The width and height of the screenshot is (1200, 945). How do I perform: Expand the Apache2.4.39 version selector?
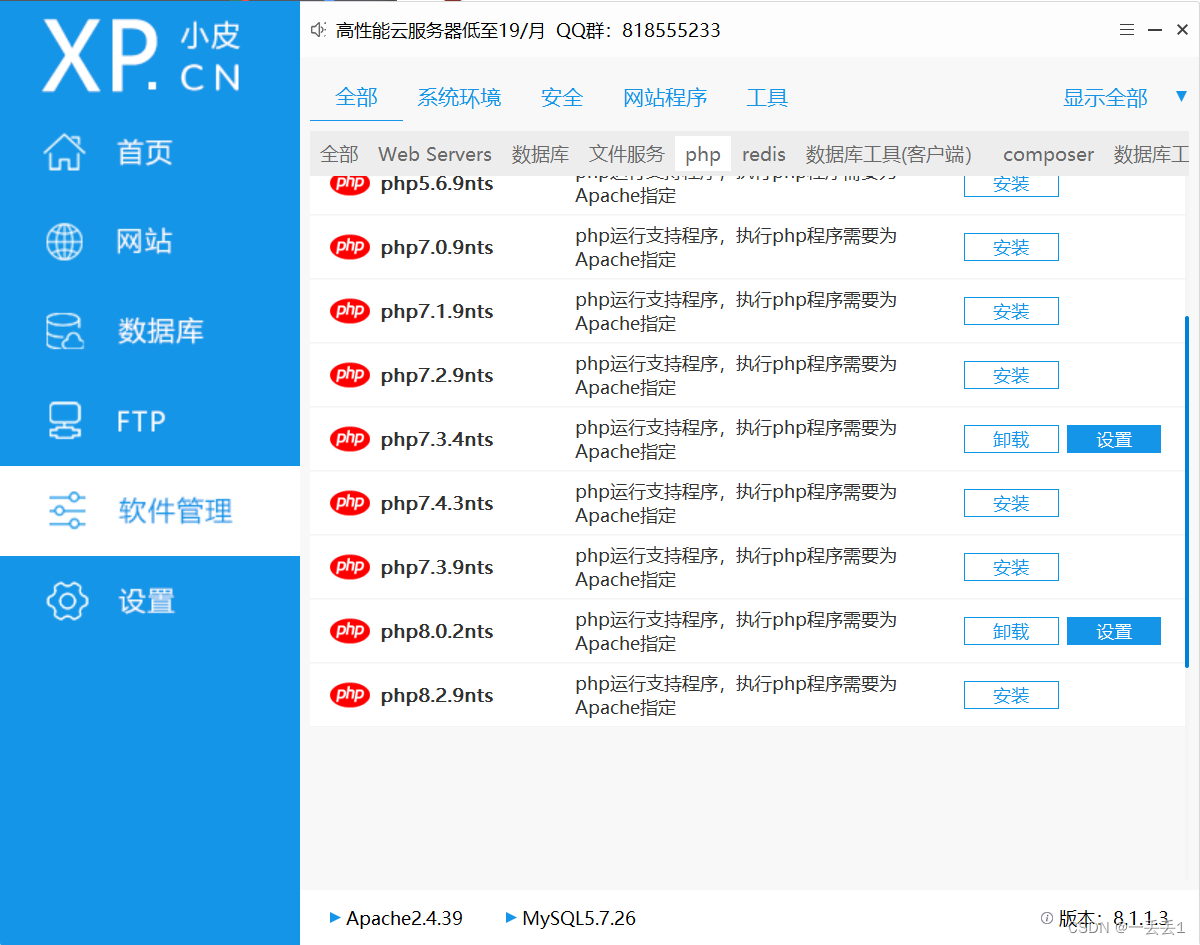(x=335, y=918)
